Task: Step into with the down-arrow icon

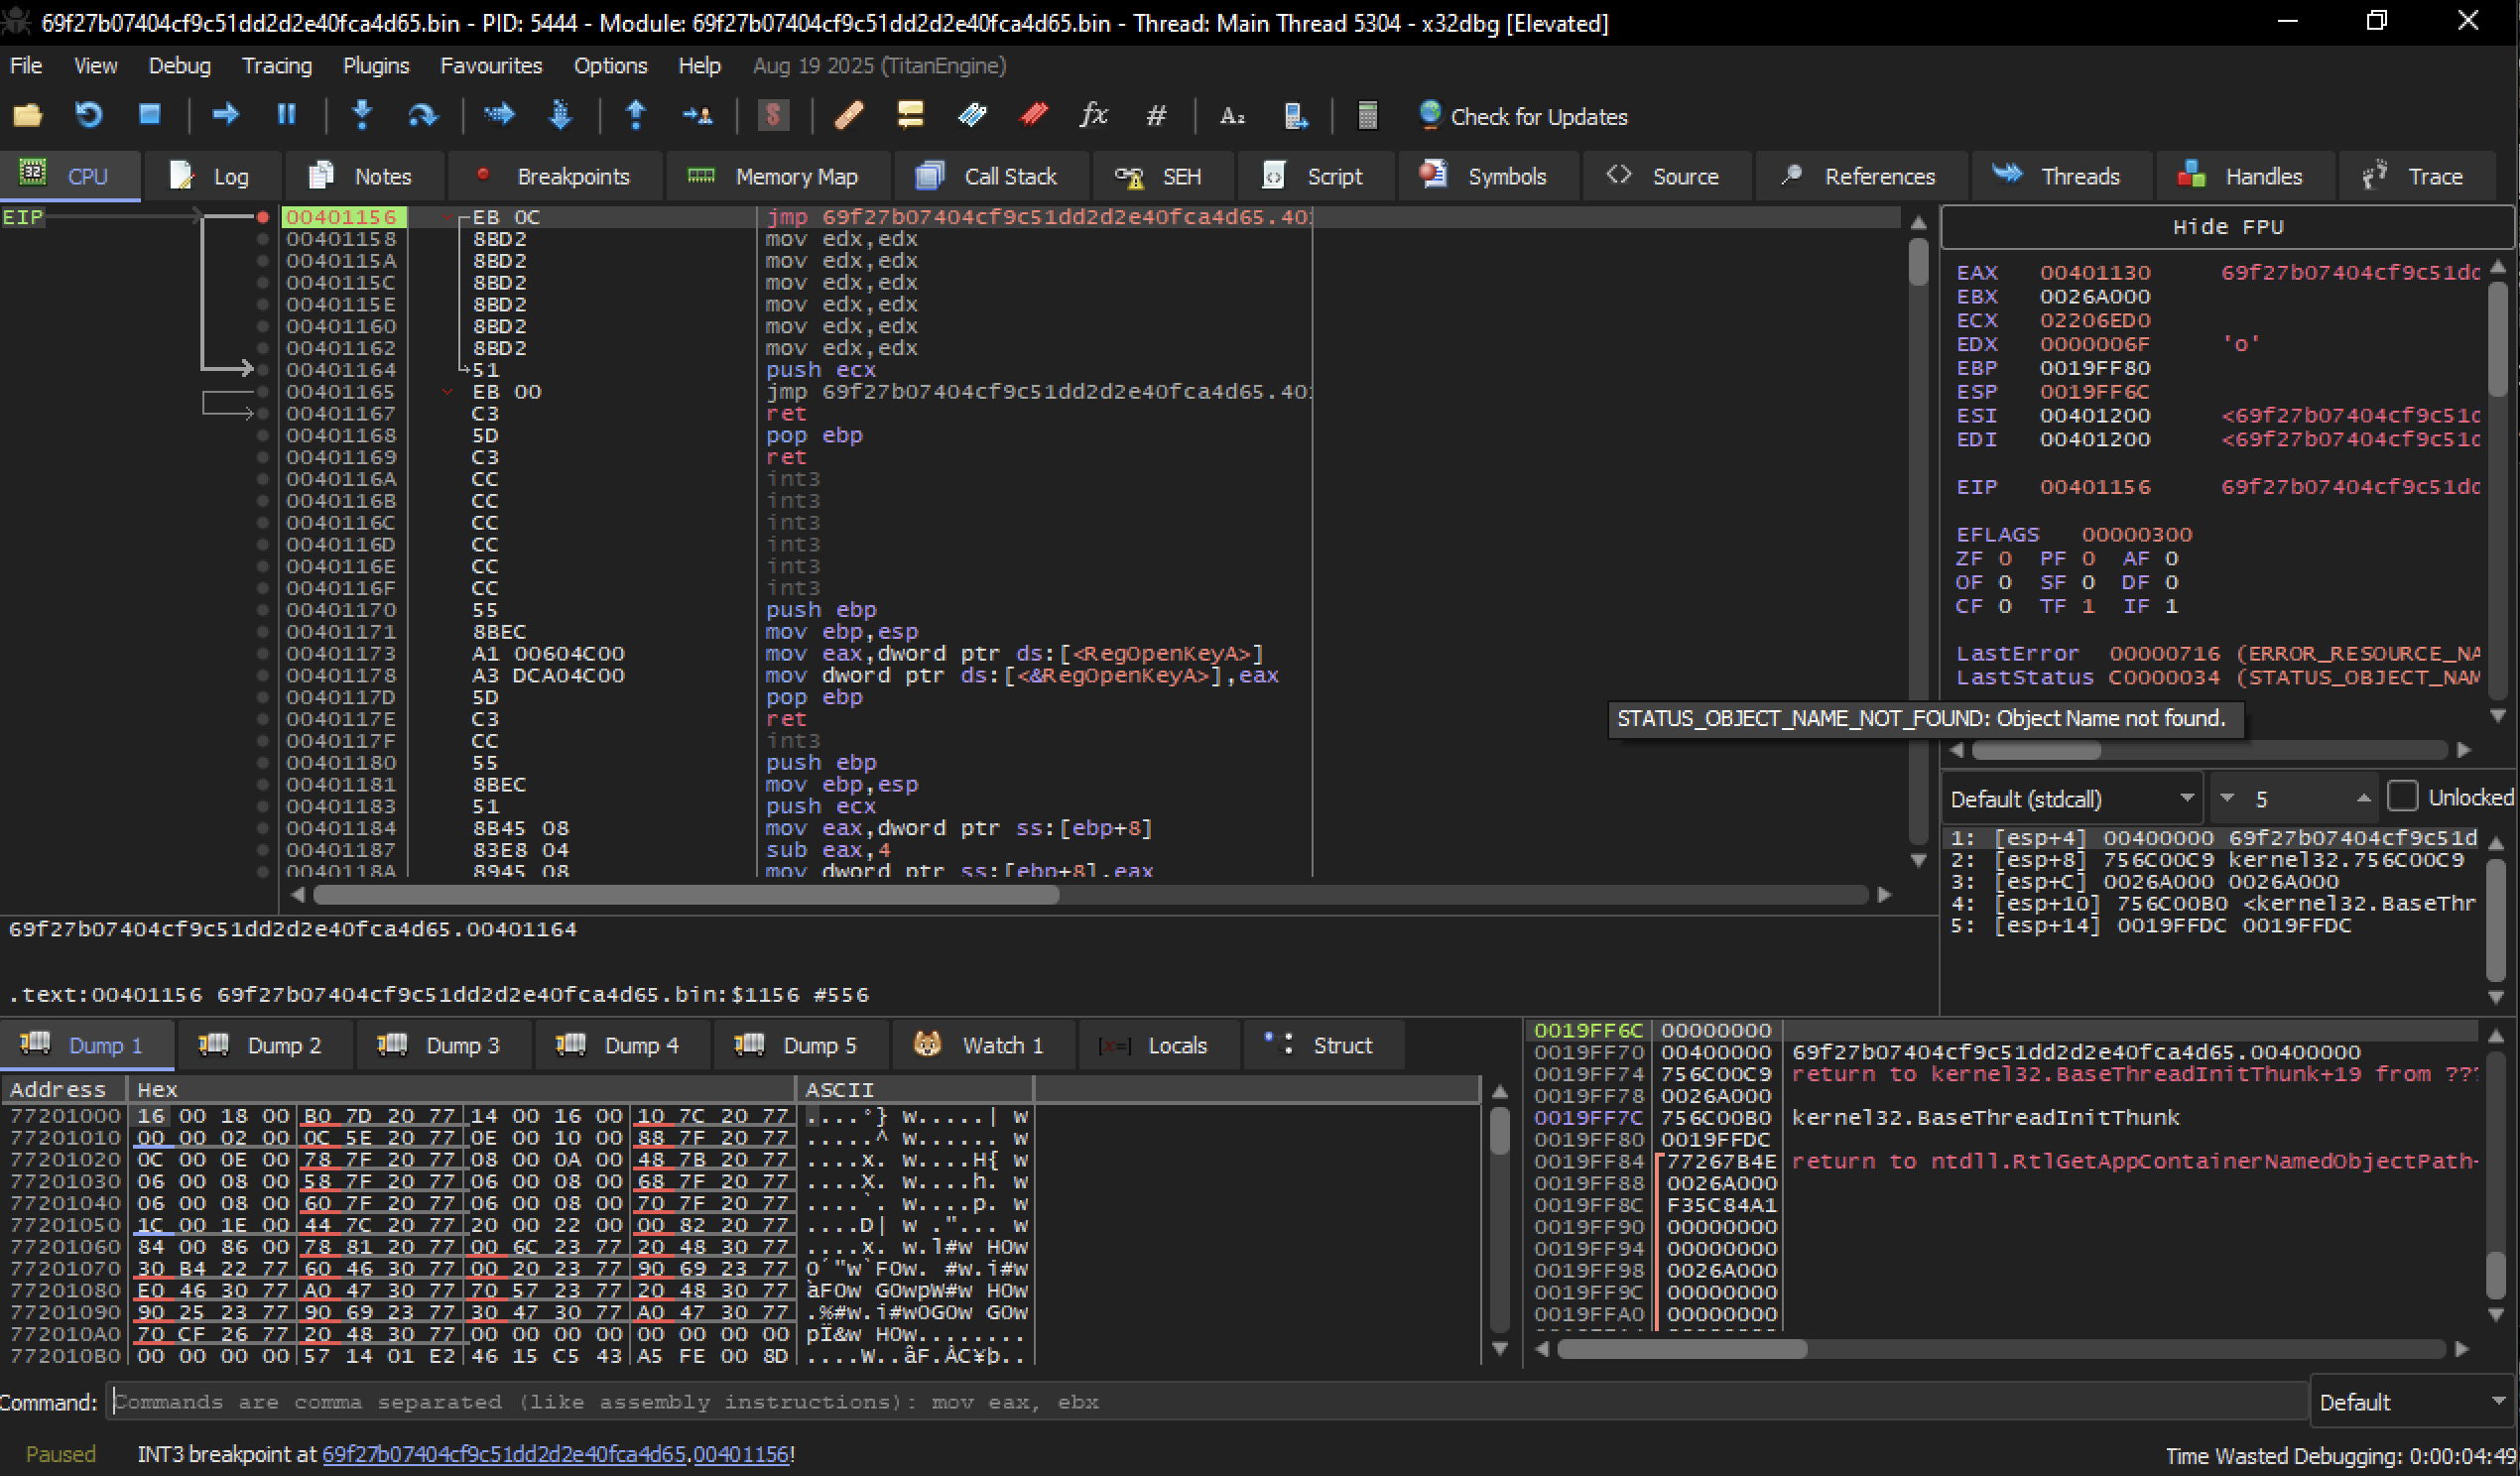Action: [x=362, y=115]
